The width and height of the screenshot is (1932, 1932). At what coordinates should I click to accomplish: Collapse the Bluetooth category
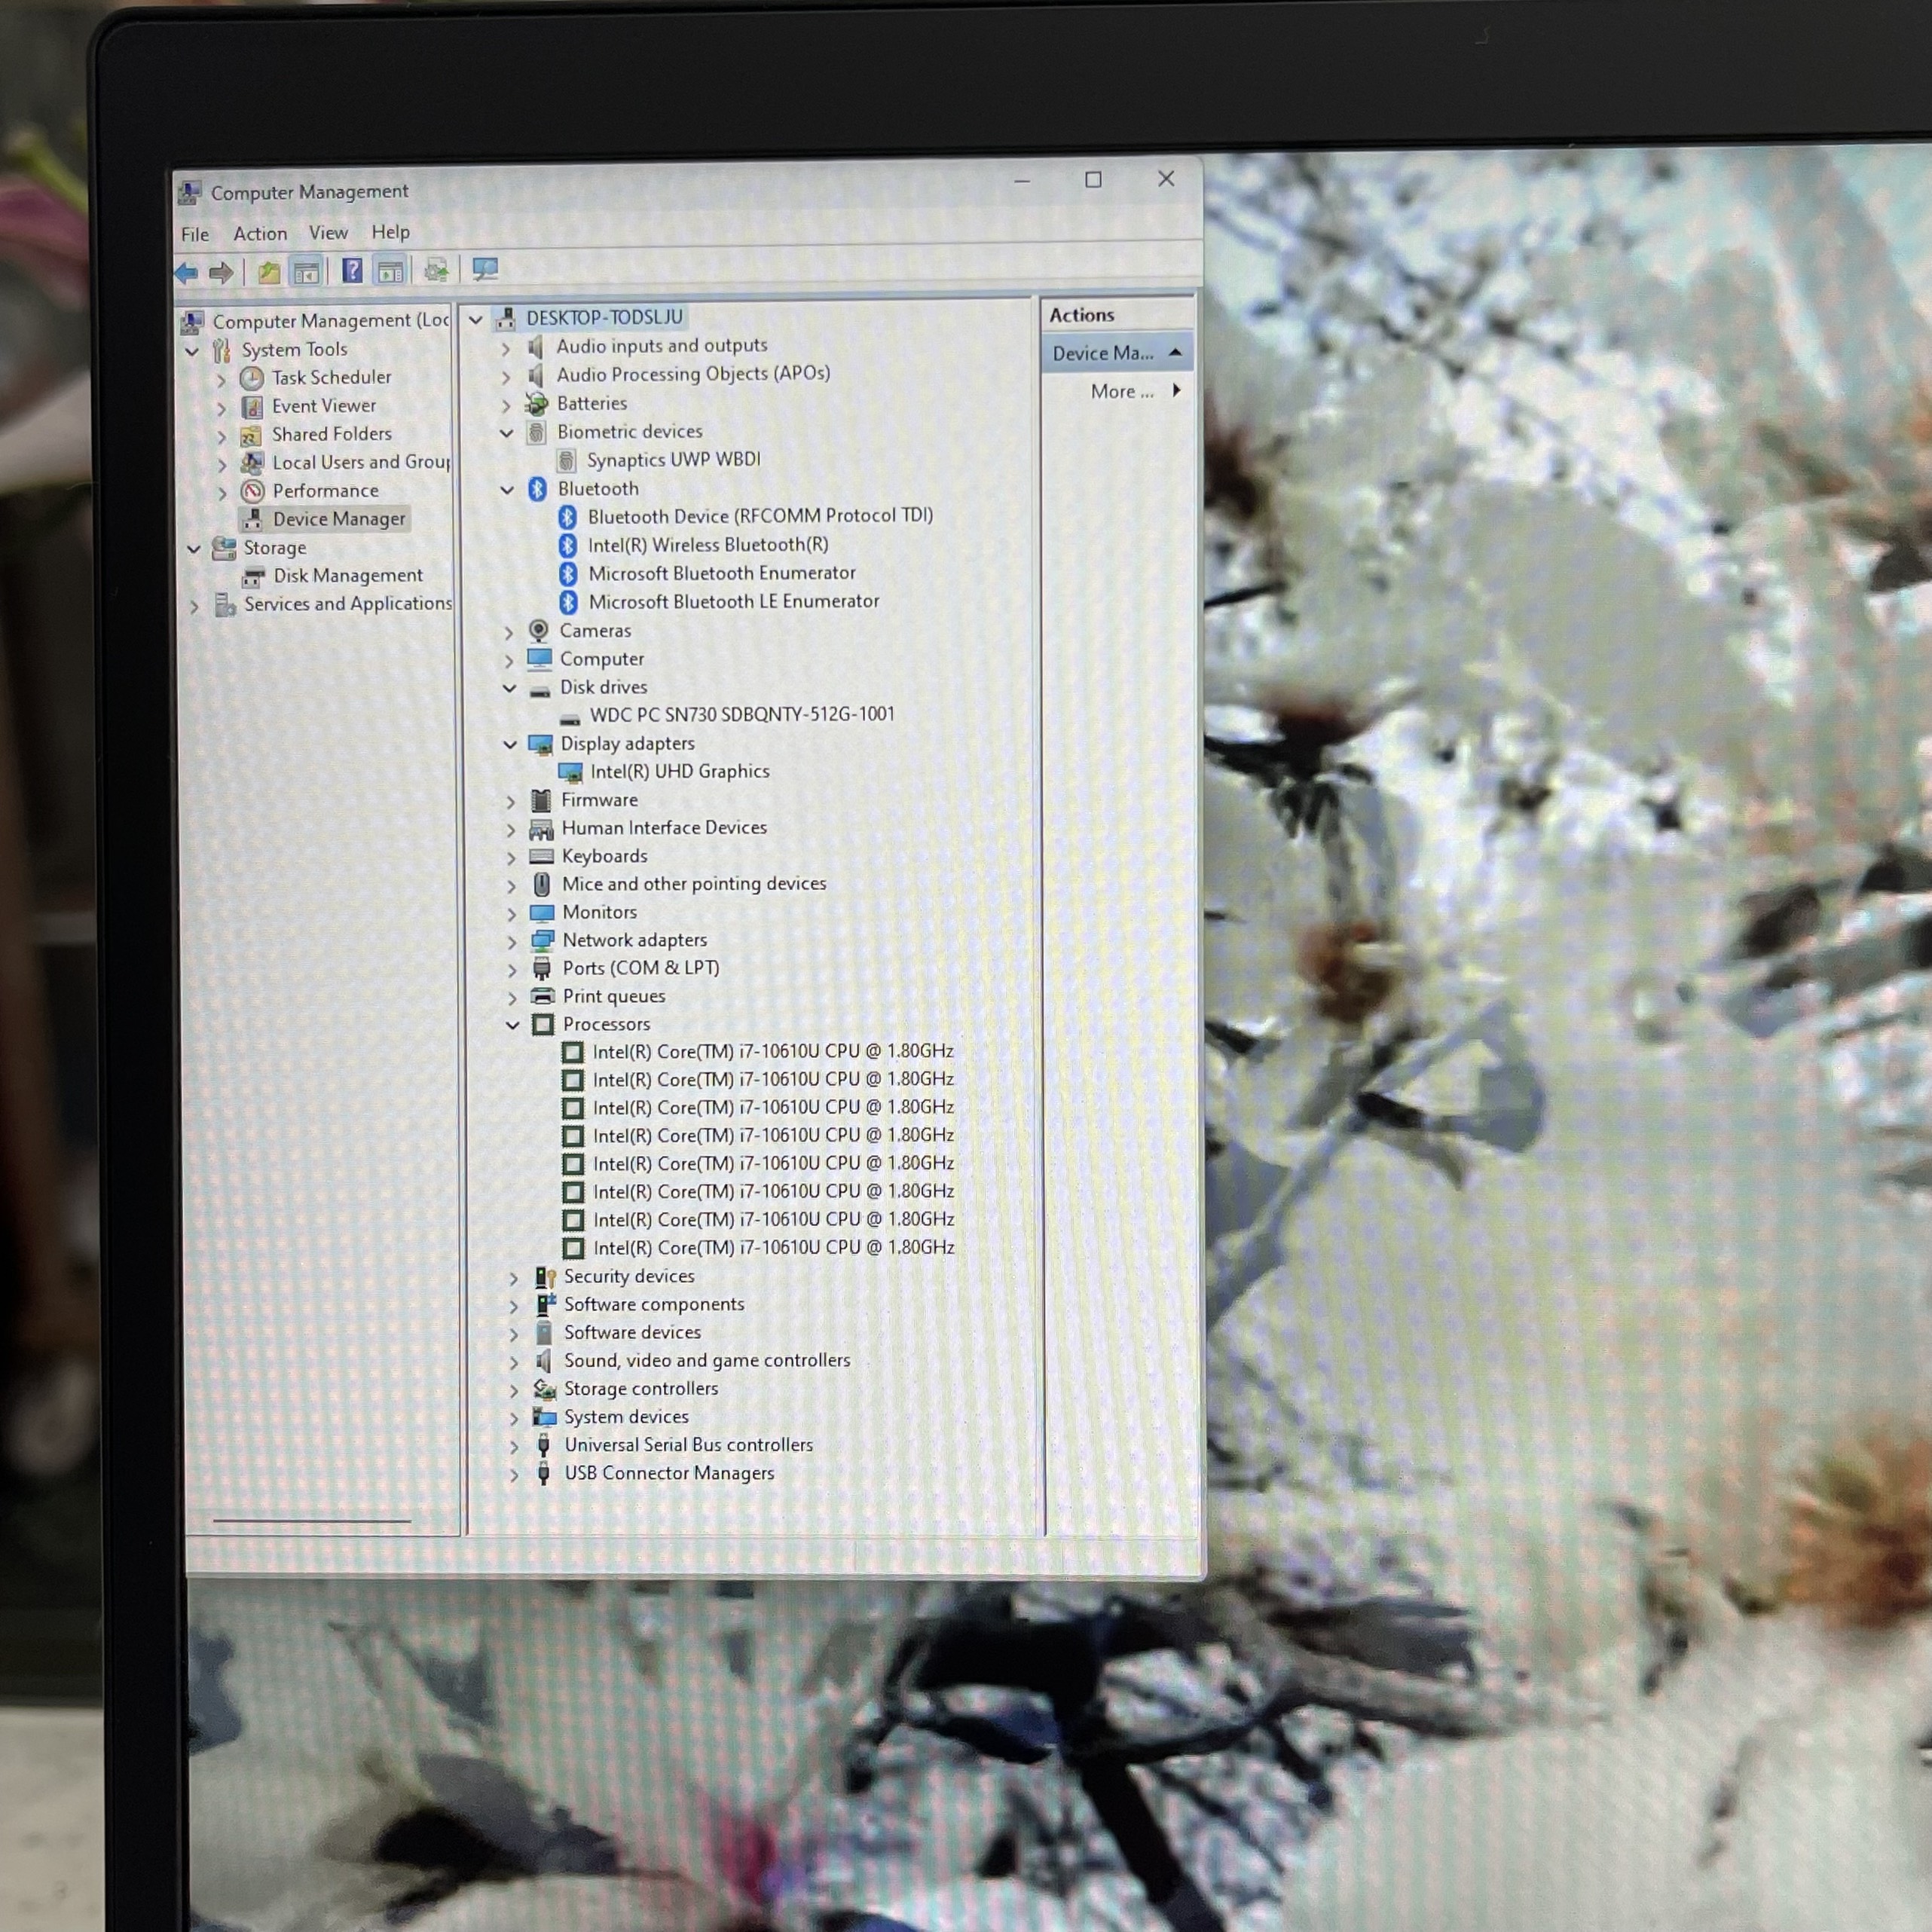(508, 490)
